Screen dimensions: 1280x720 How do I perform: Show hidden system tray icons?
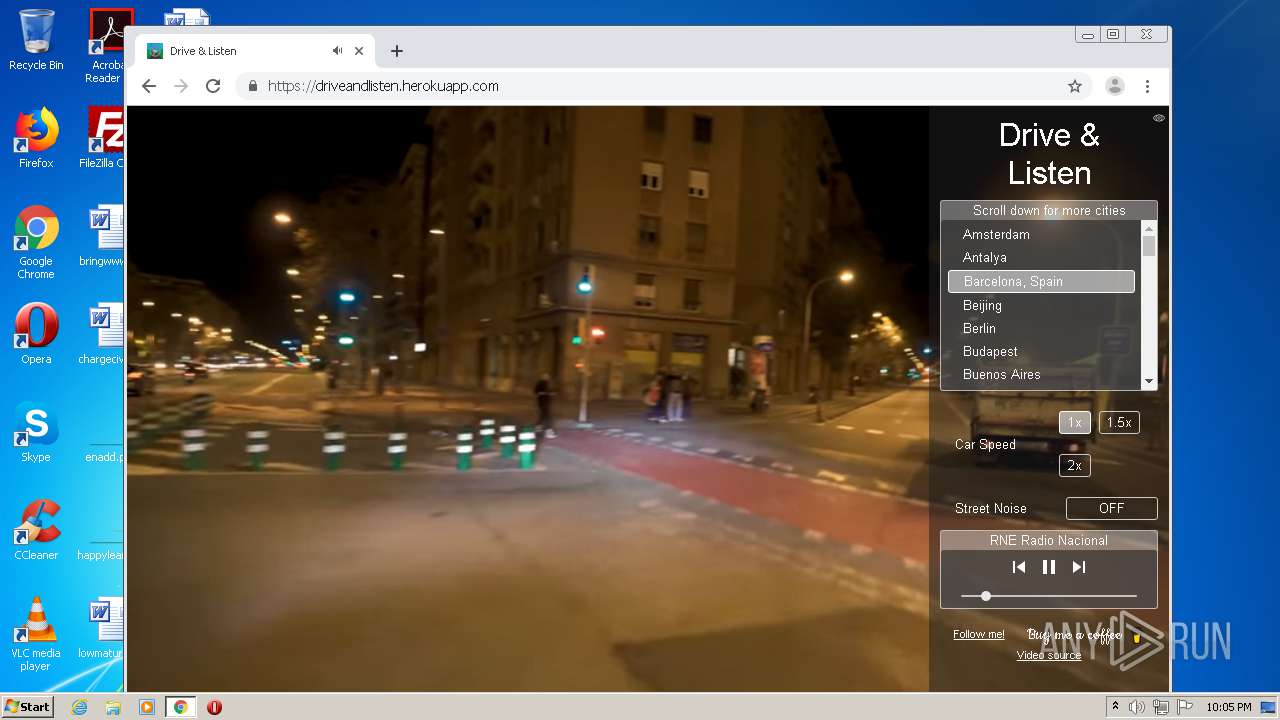tap(1115, 707)
